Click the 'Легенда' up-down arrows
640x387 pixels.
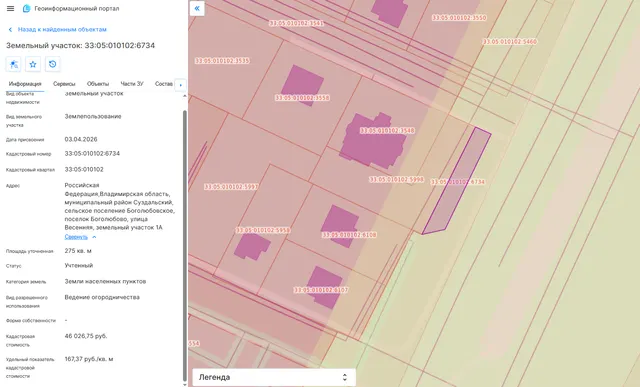point(344,377)
